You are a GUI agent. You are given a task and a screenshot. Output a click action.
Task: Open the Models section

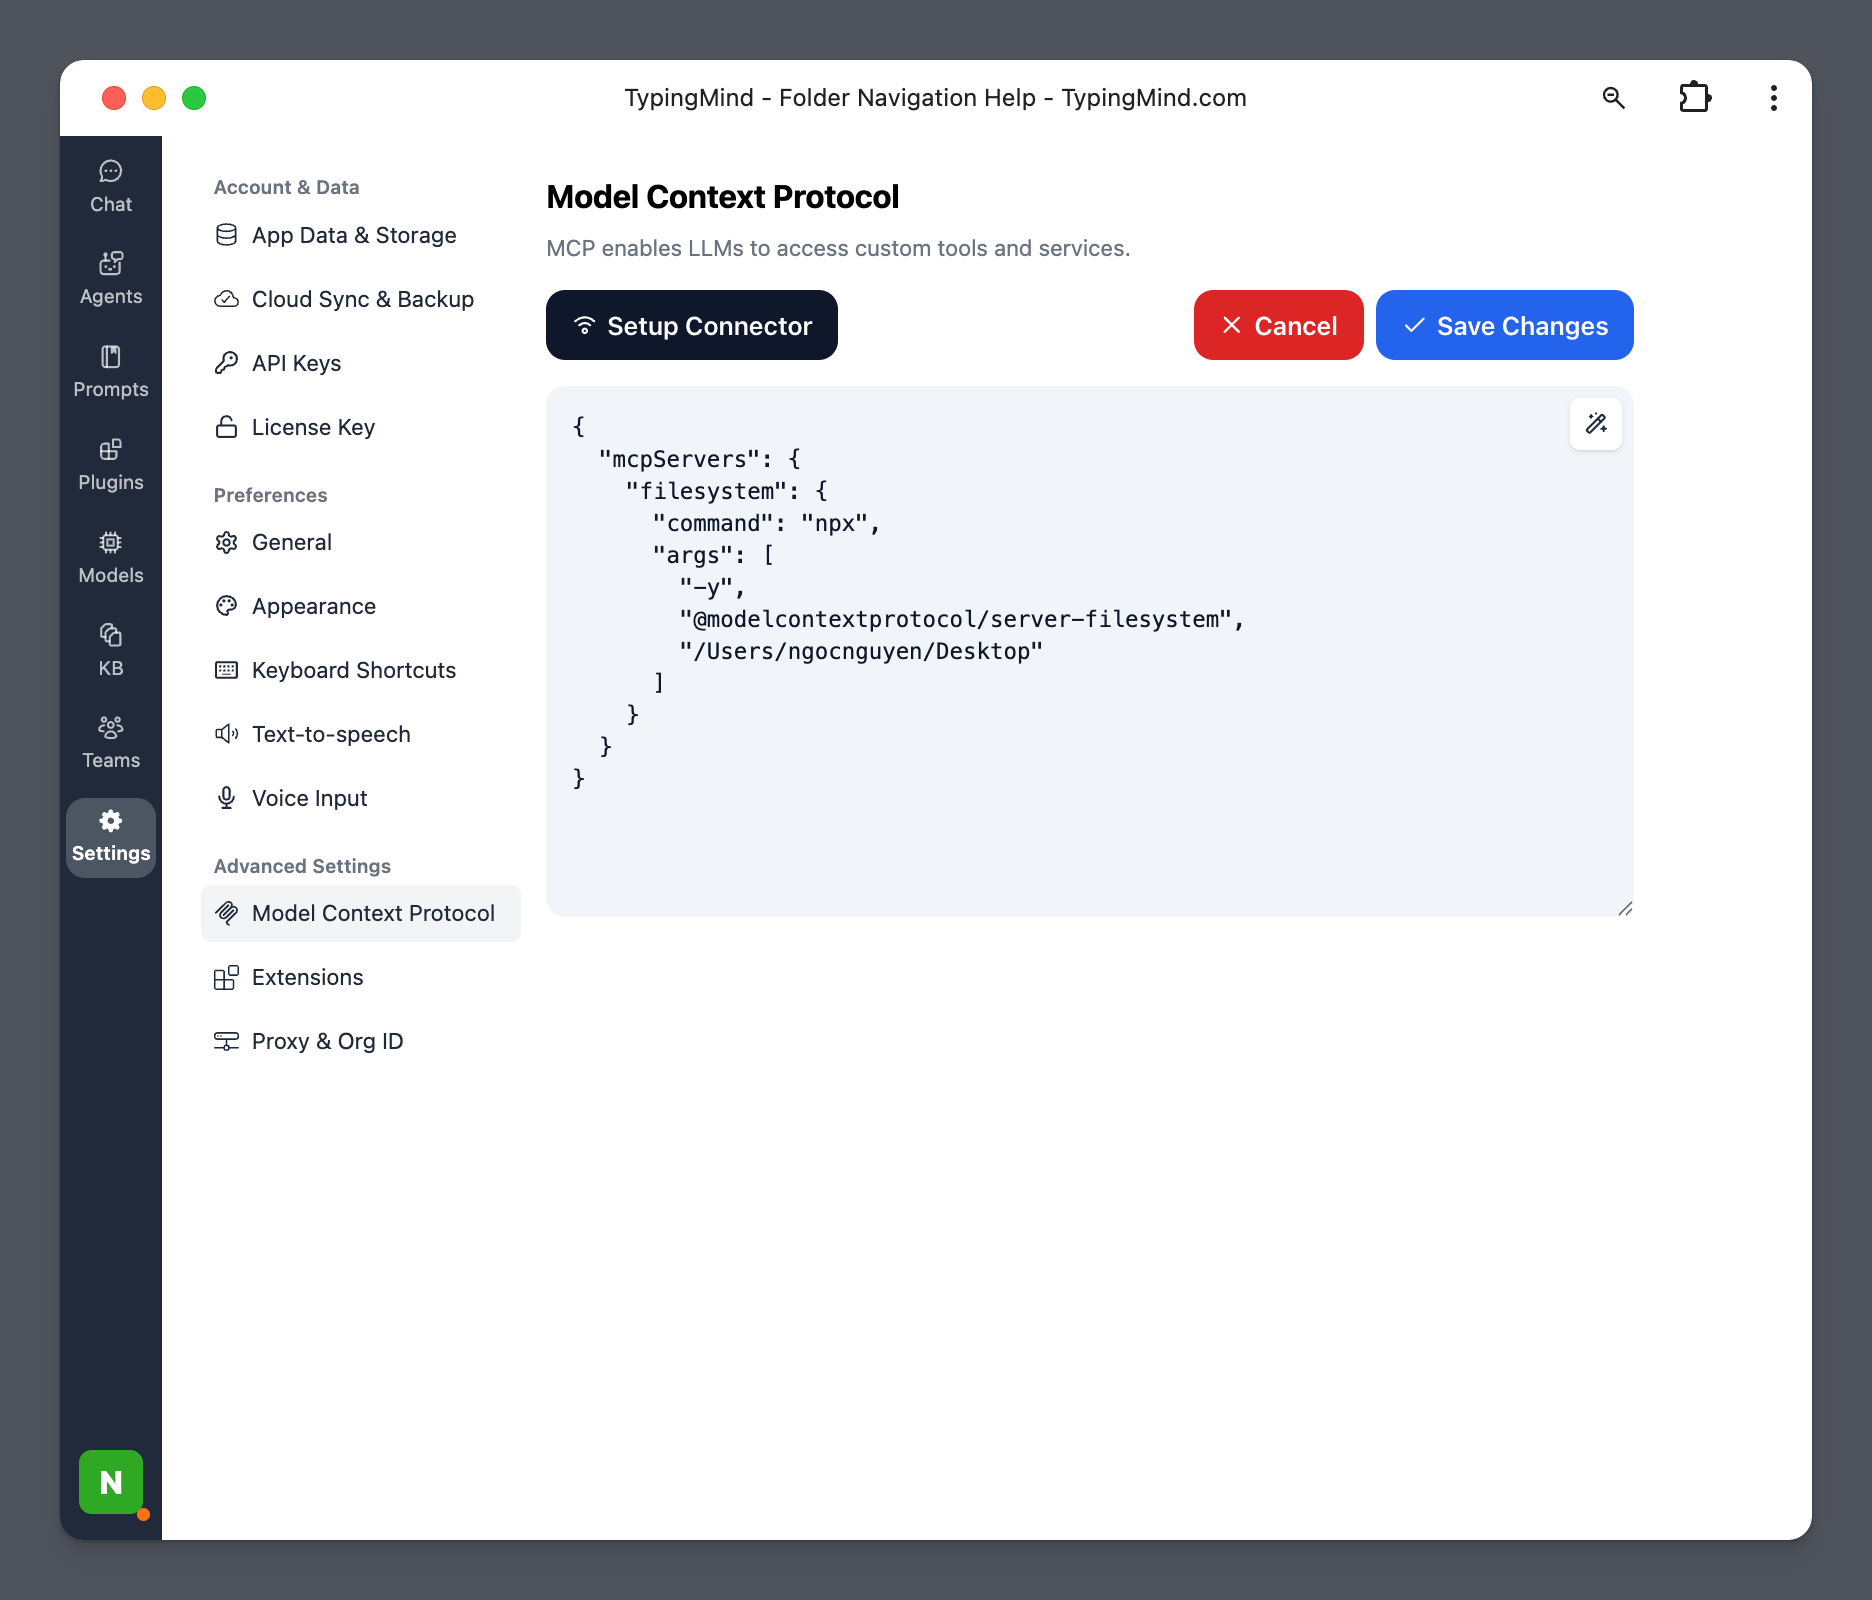(111, 558)
